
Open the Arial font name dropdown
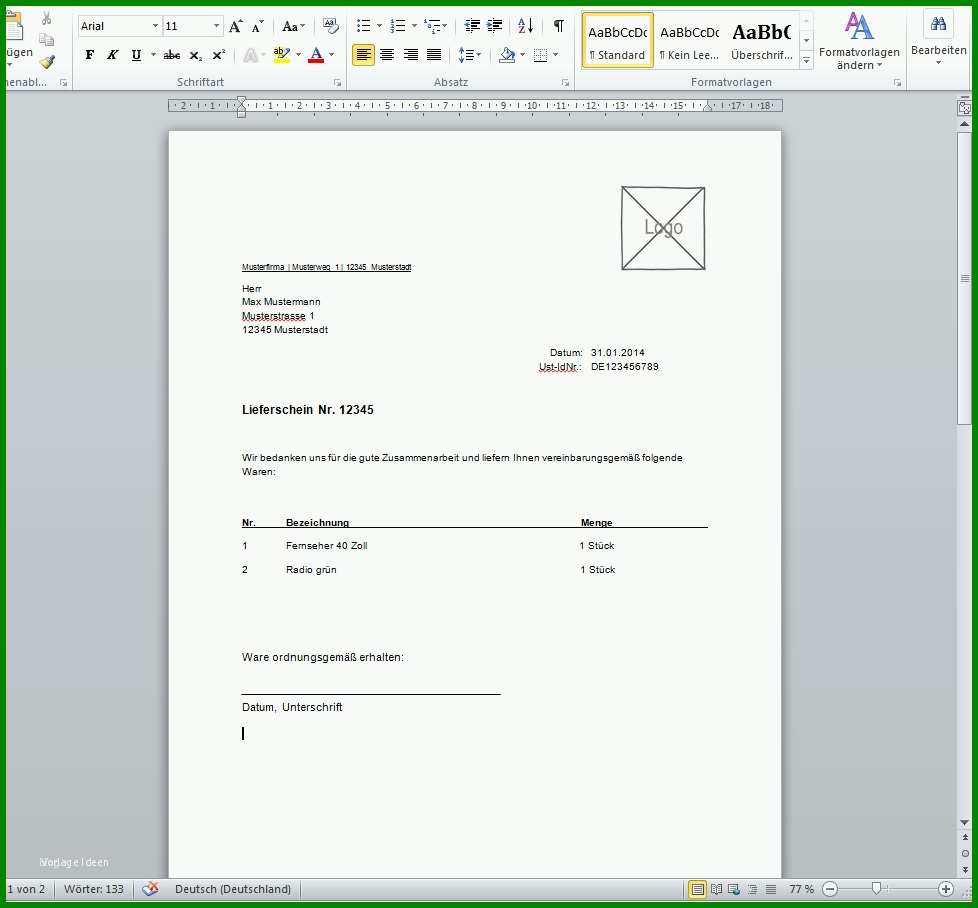pyautogui.click(x=155, y=26)
